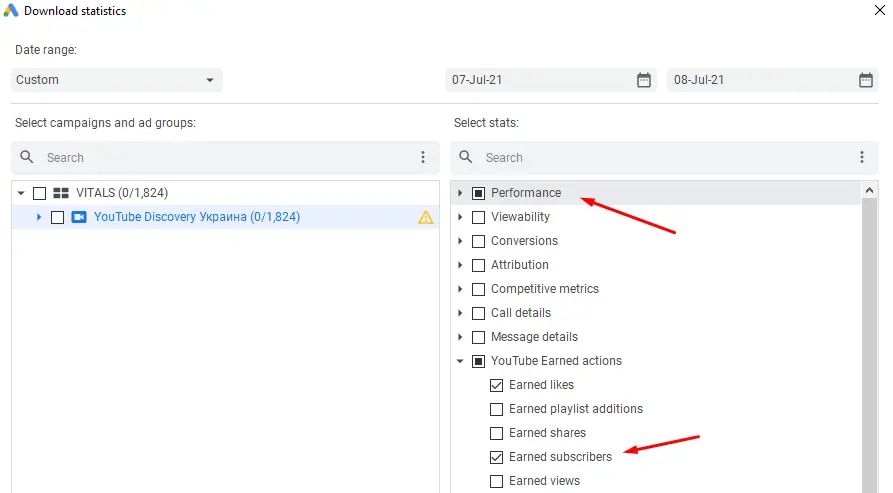Open the start date calendar picker icon

pos(644,80)
